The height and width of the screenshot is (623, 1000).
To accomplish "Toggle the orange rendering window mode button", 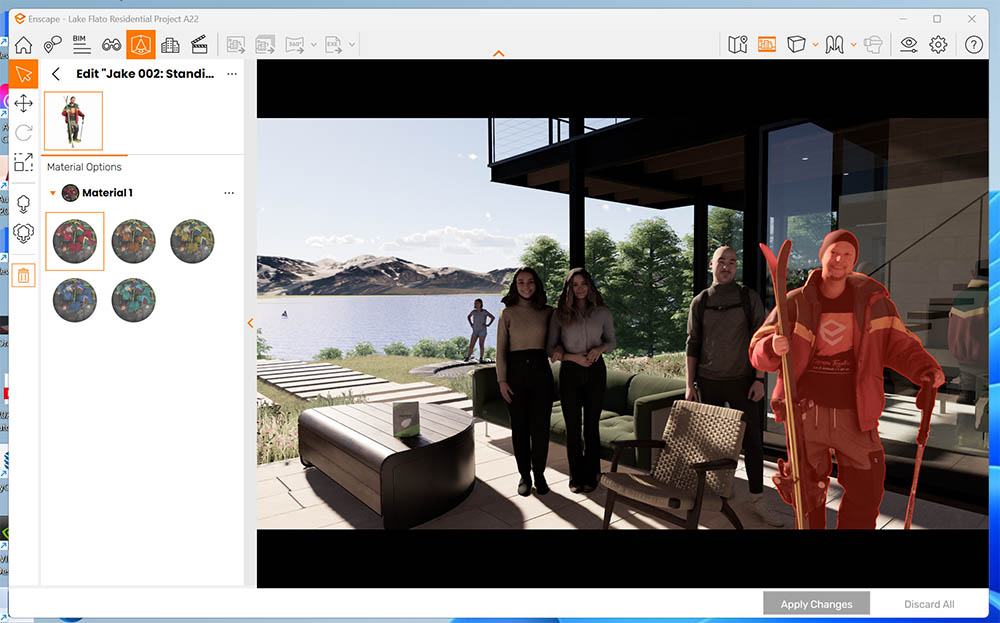I will click(767, 45).
